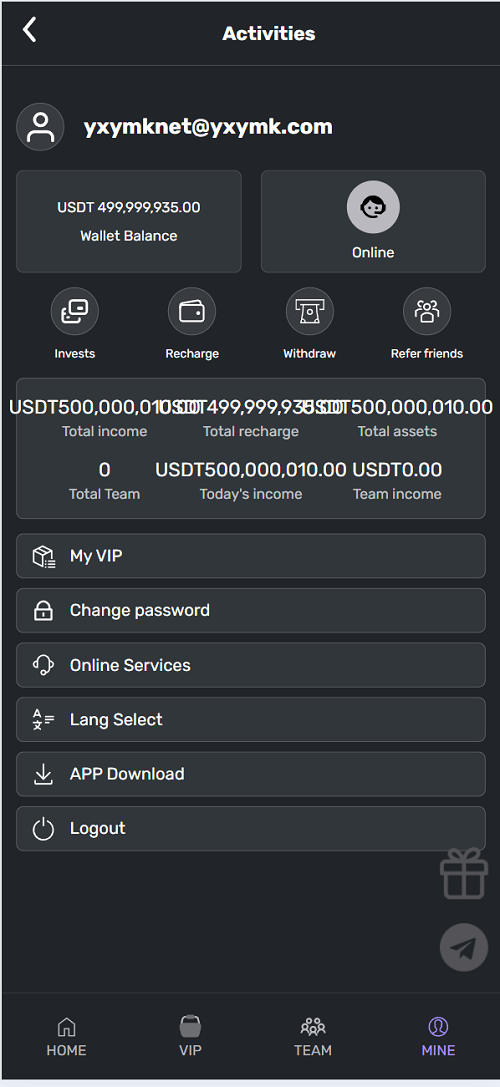Switch to the VIP tab
This screenshot has width=500, height=1087.
[x=190, y=1037]
